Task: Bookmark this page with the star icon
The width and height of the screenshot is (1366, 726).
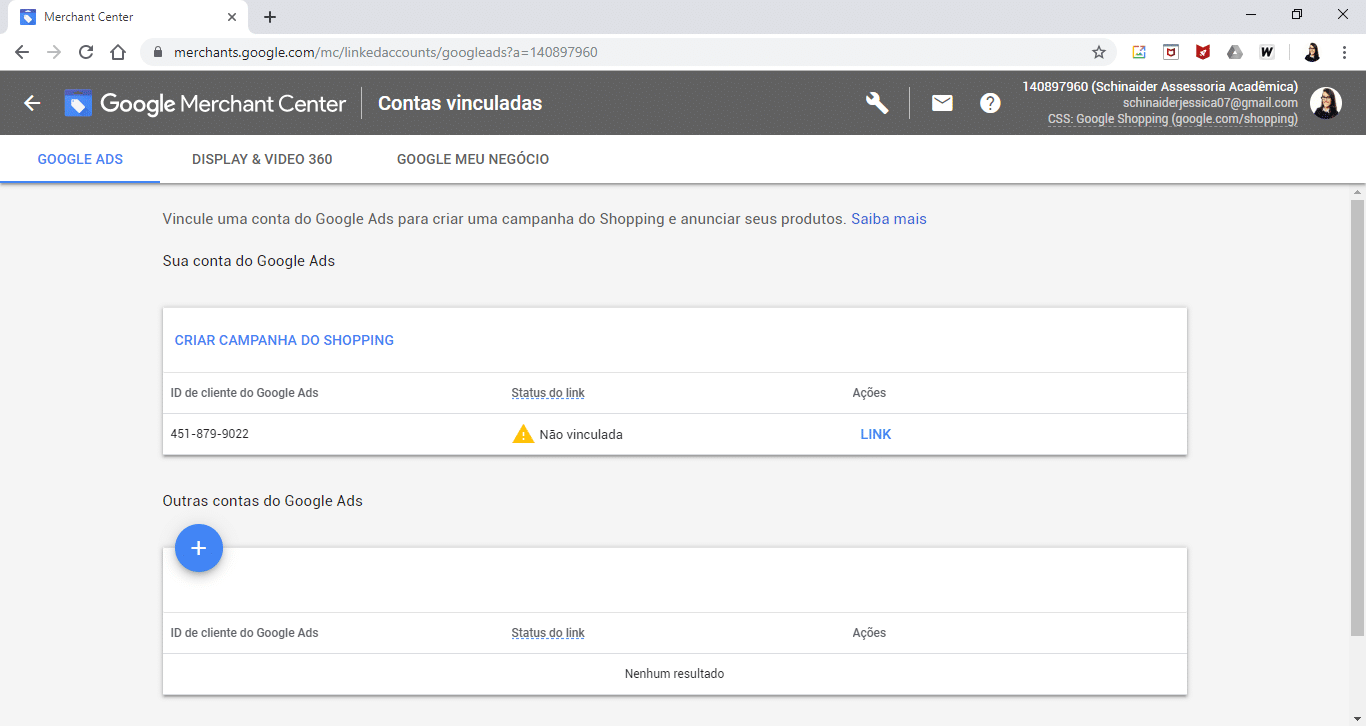Action: [1099, 52]
